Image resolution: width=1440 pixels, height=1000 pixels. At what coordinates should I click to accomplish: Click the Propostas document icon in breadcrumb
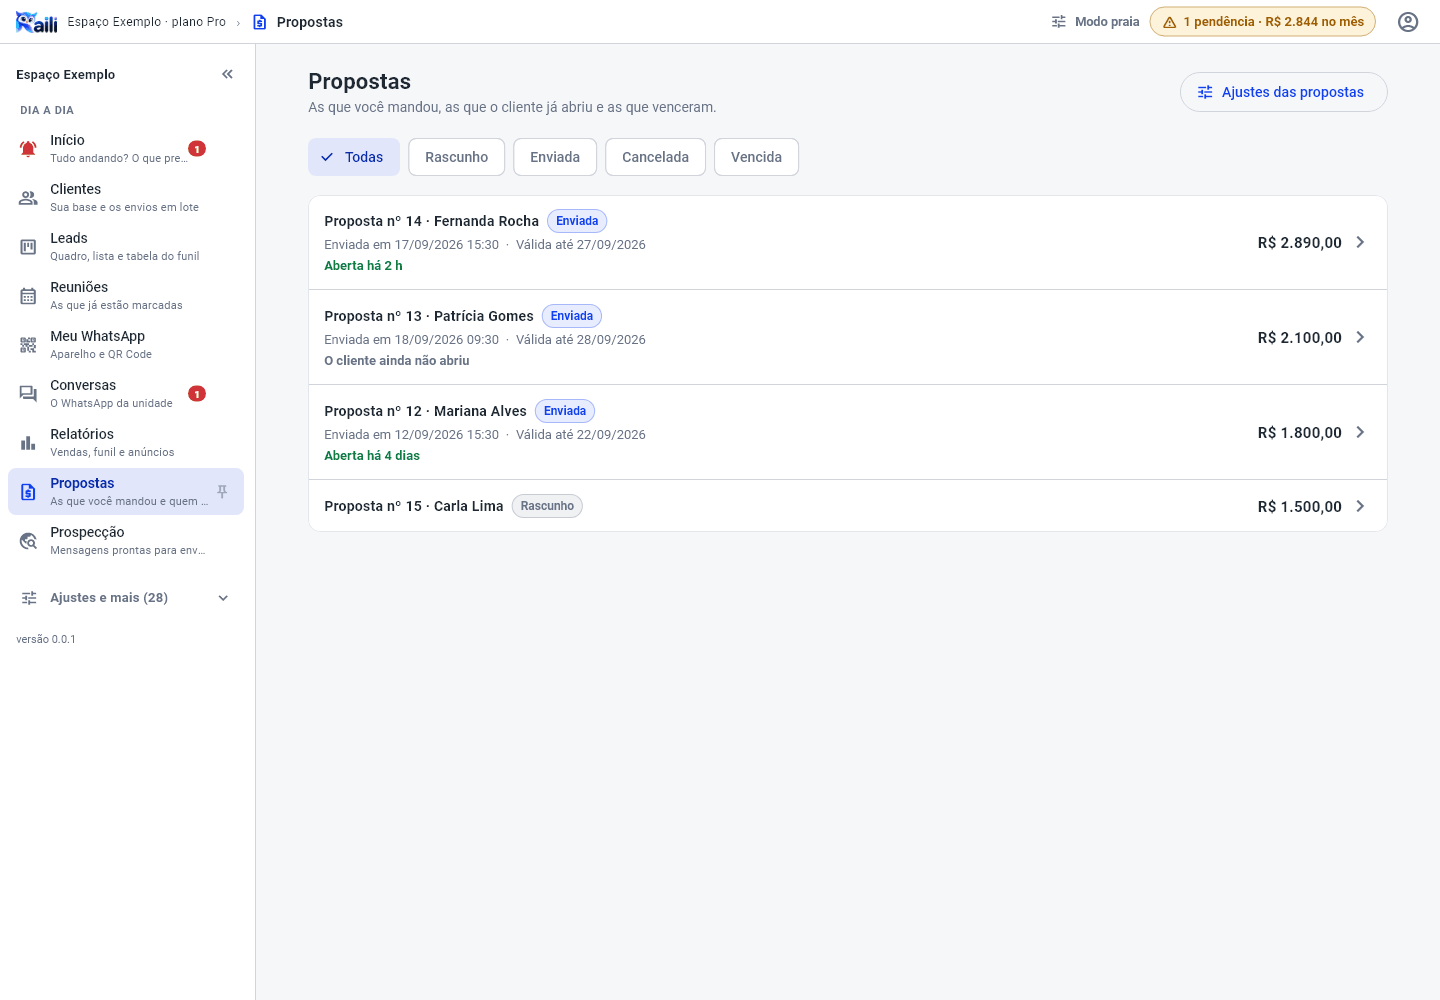tap(260, 22)
